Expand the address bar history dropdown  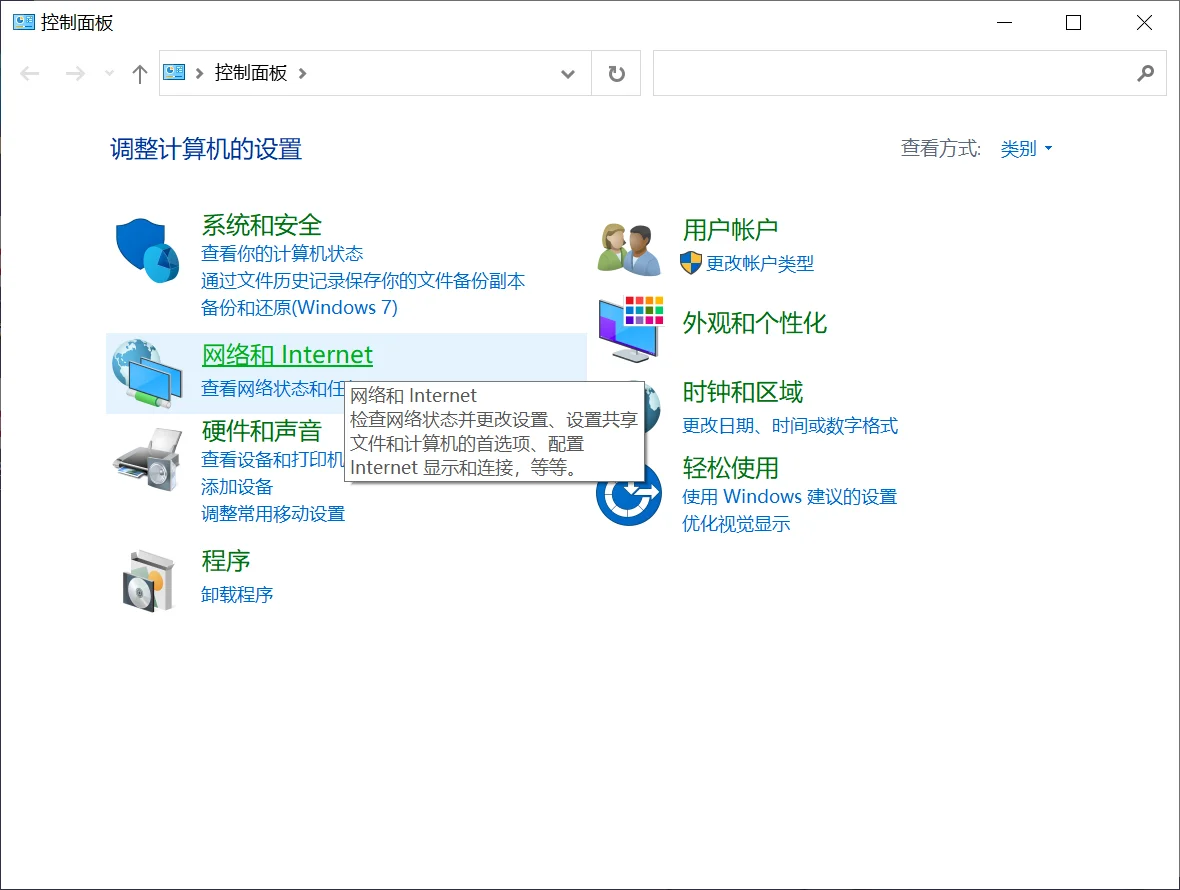point(568,74)
